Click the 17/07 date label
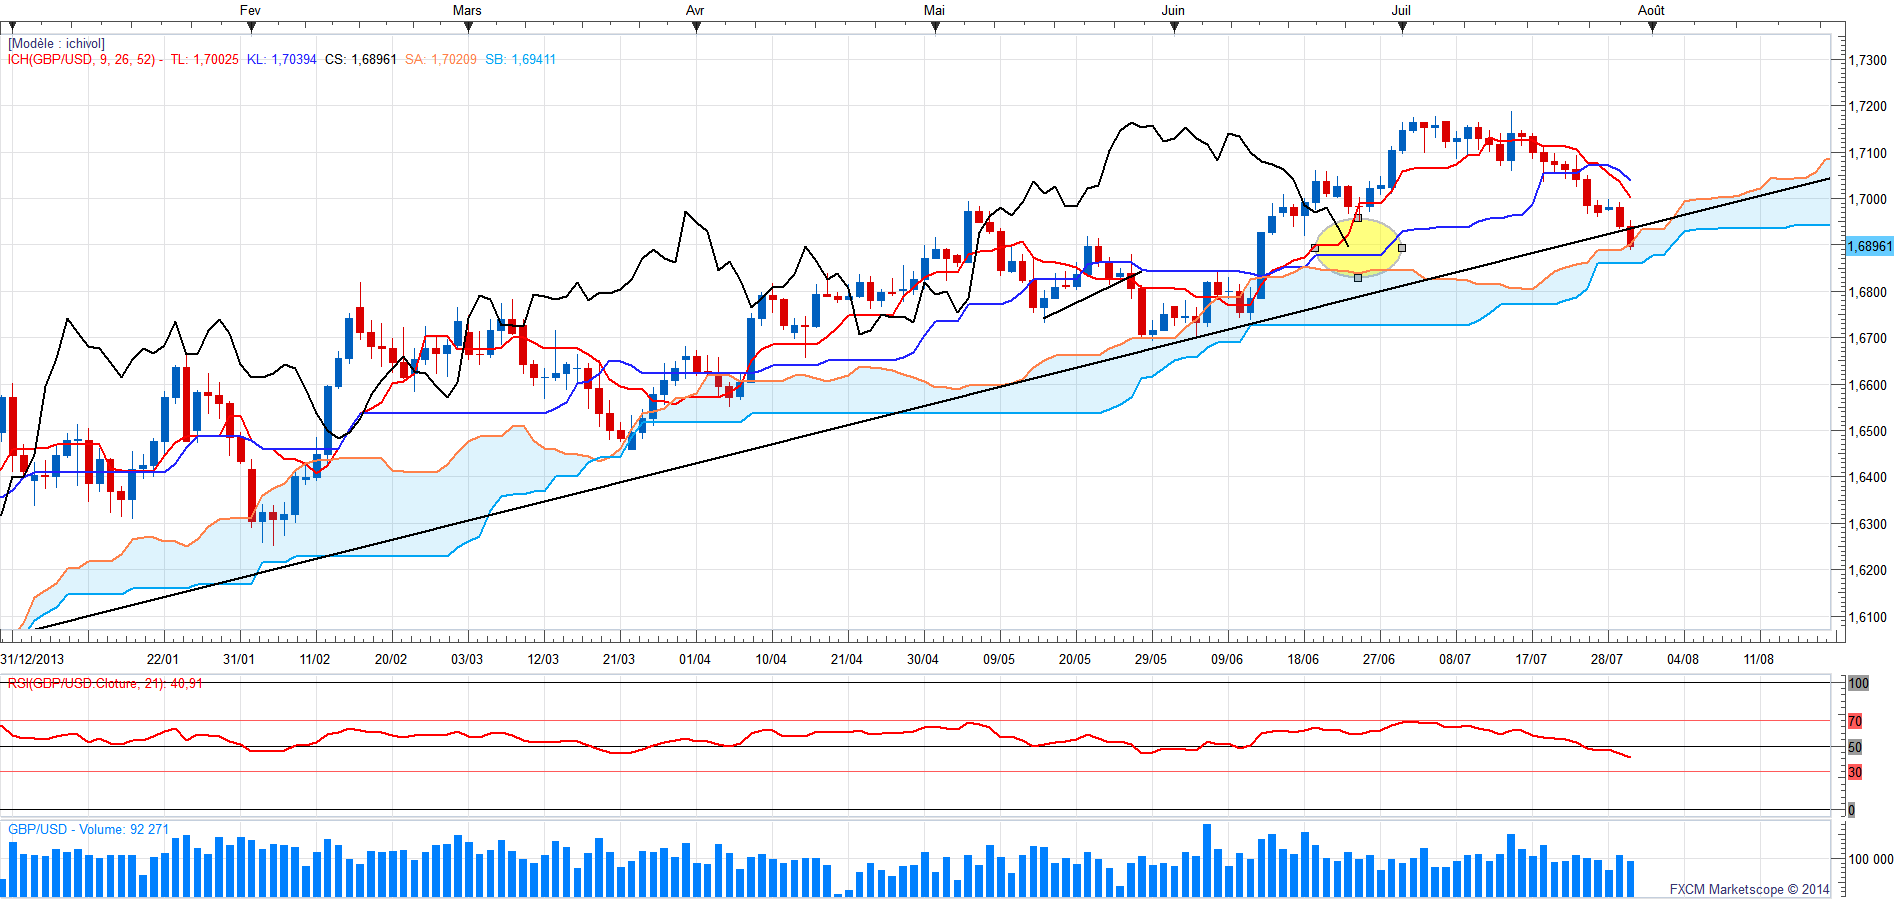The height and width of the screenshot is (900, 1903). pyautogui.click(x=1531, y=659)
